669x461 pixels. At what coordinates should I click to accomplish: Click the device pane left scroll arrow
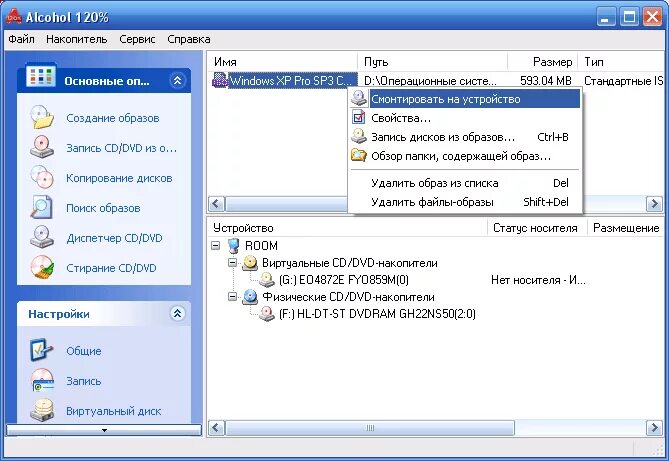(x=216, y=427)
